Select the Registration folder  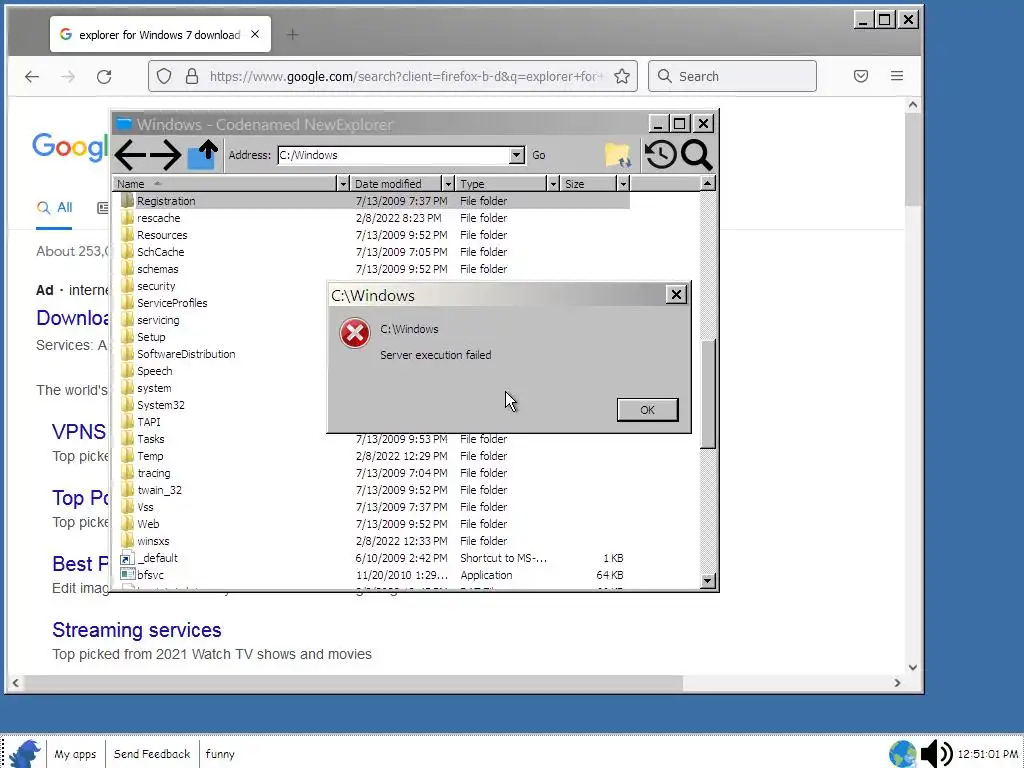(x=165, y=201)
